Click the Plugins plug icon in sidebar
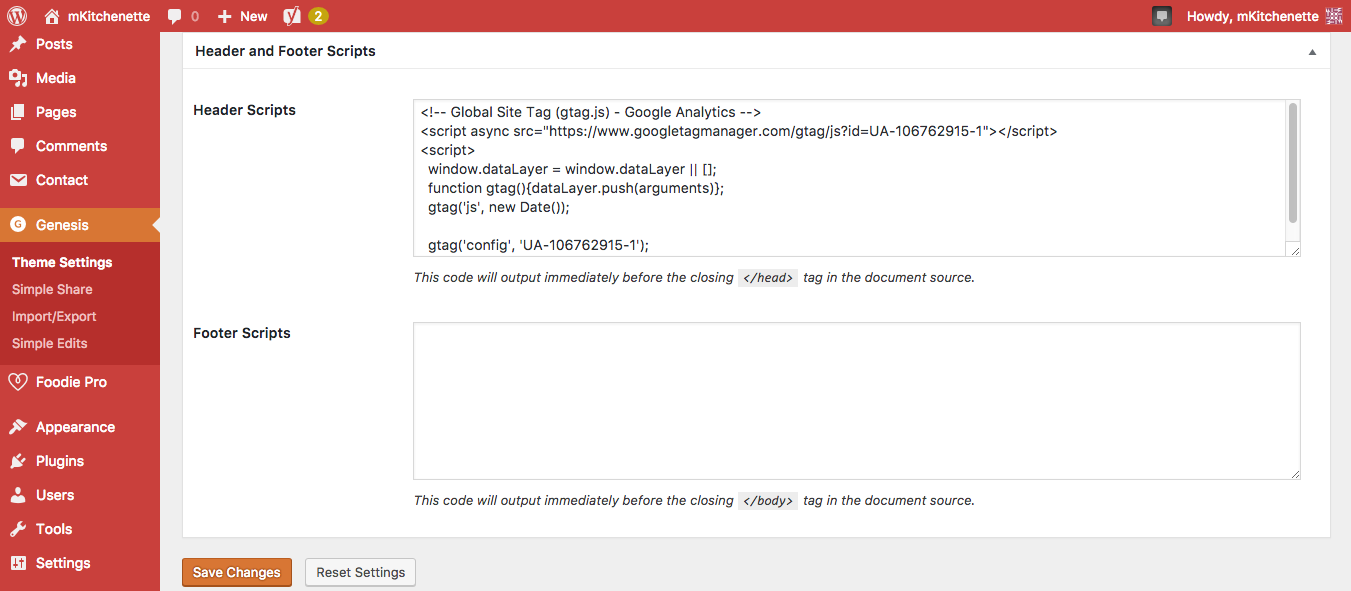This screenshot has width=1351, height=591. tap(17, 461)
